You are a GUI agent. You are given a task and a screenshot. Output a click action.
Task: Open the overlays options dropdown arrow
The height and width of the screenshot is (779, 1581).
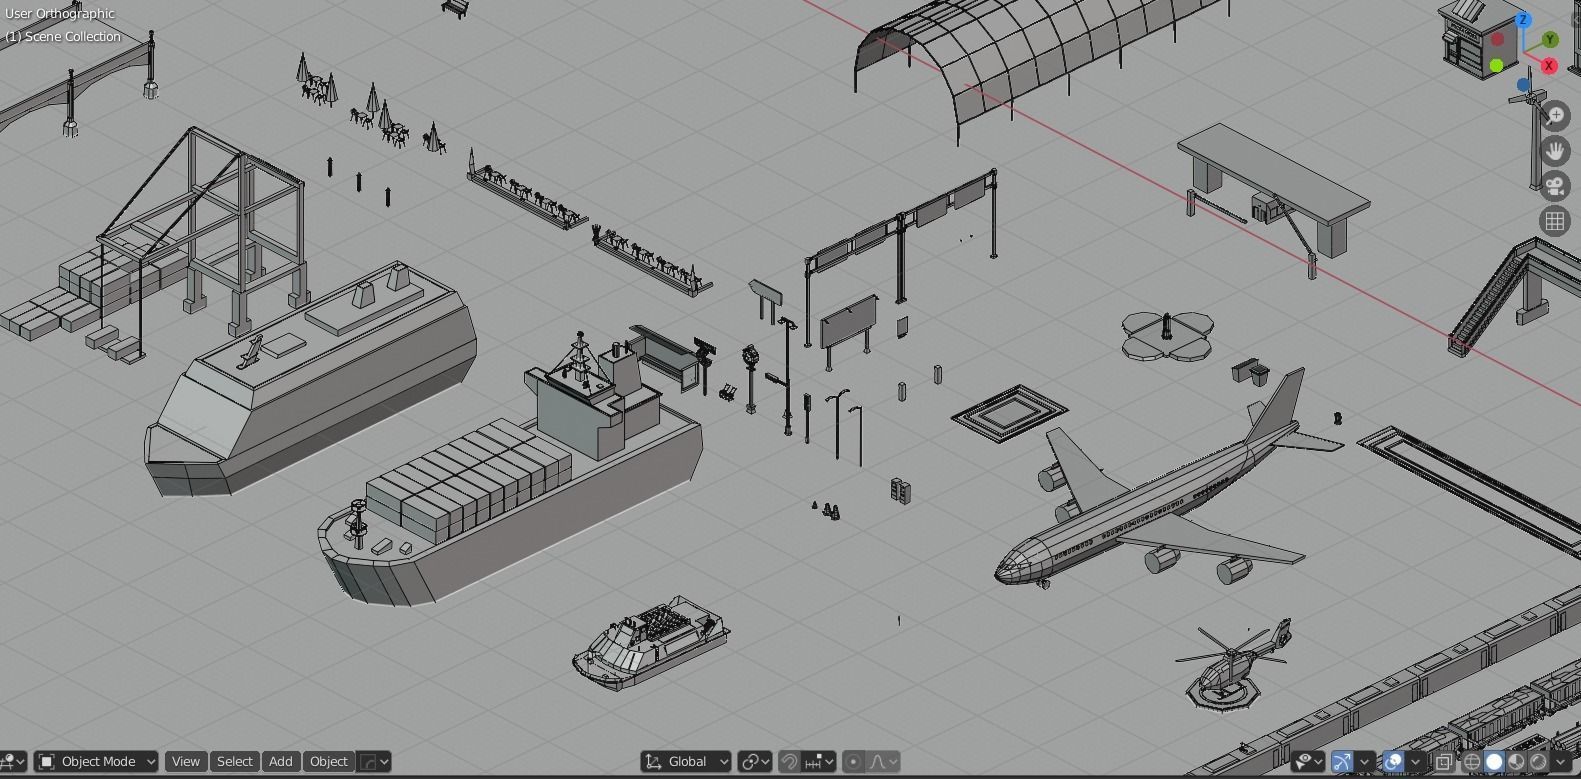pos(1415,762)
